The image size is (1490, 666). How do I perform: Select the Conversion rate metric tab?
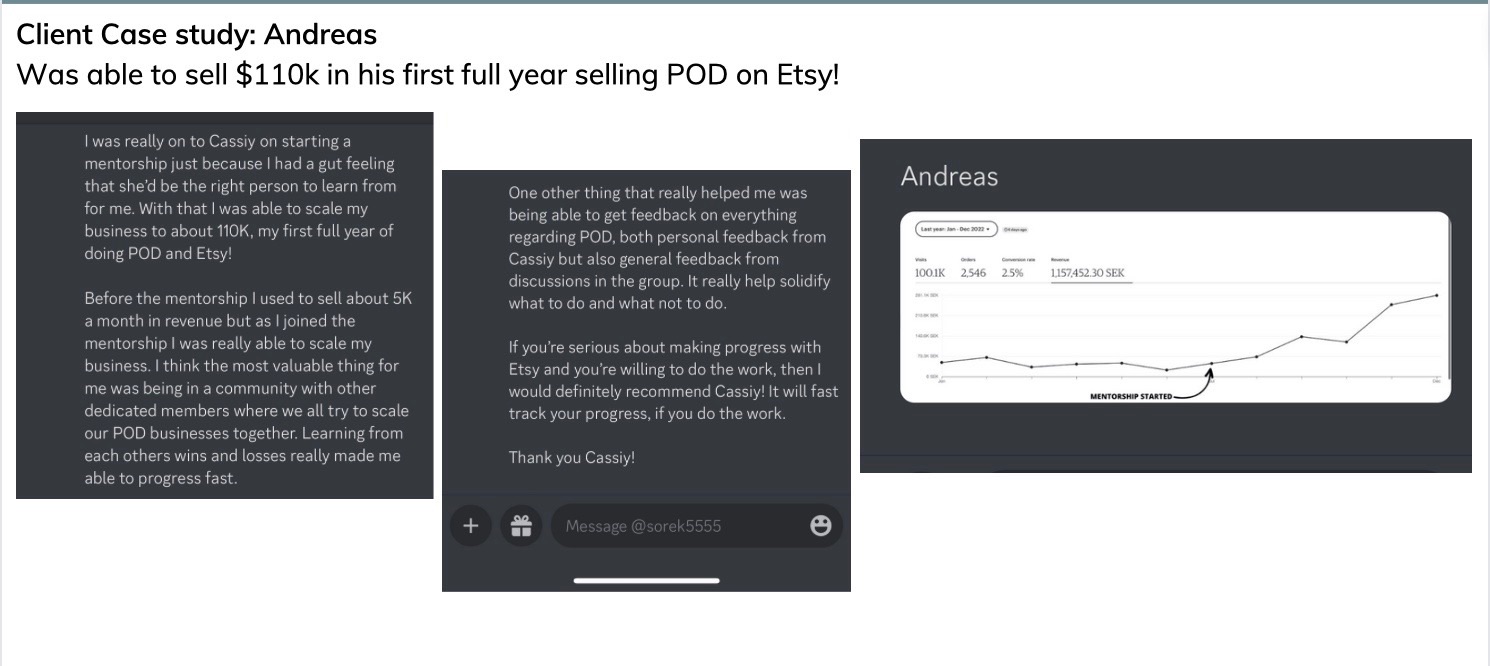point(1018,268)
